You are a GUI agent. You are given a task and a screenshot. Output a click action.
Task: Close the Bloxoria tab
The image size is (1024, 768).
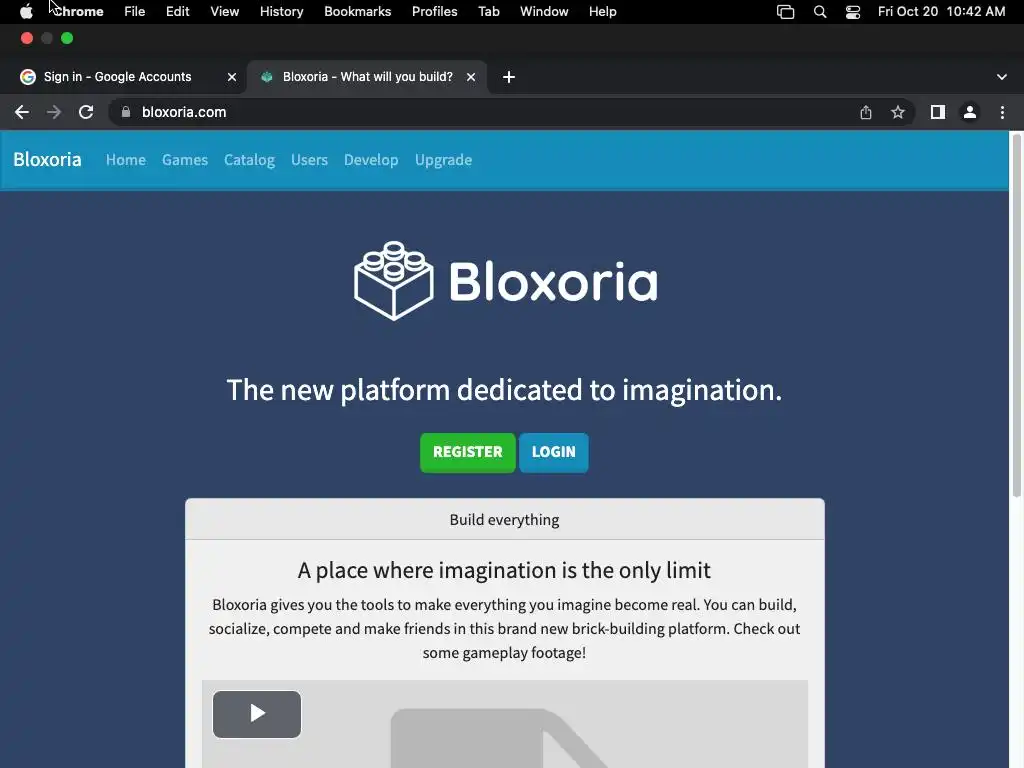pyautogui.click(x=471, y=77)
